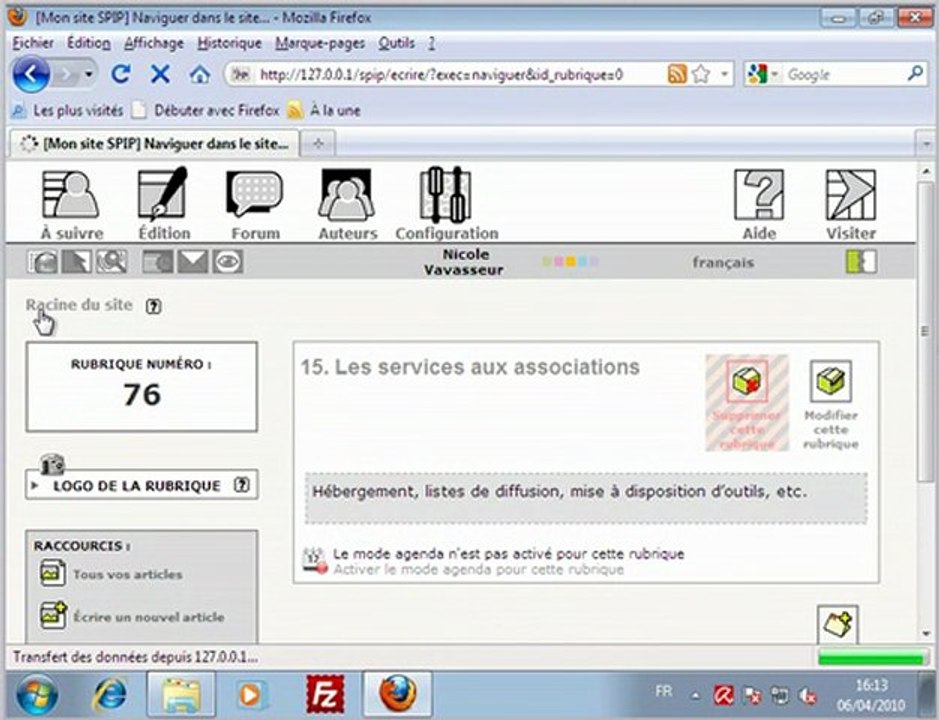The image size is (939, 720).
Task: Click the home page icon
Action: point(200,75)
